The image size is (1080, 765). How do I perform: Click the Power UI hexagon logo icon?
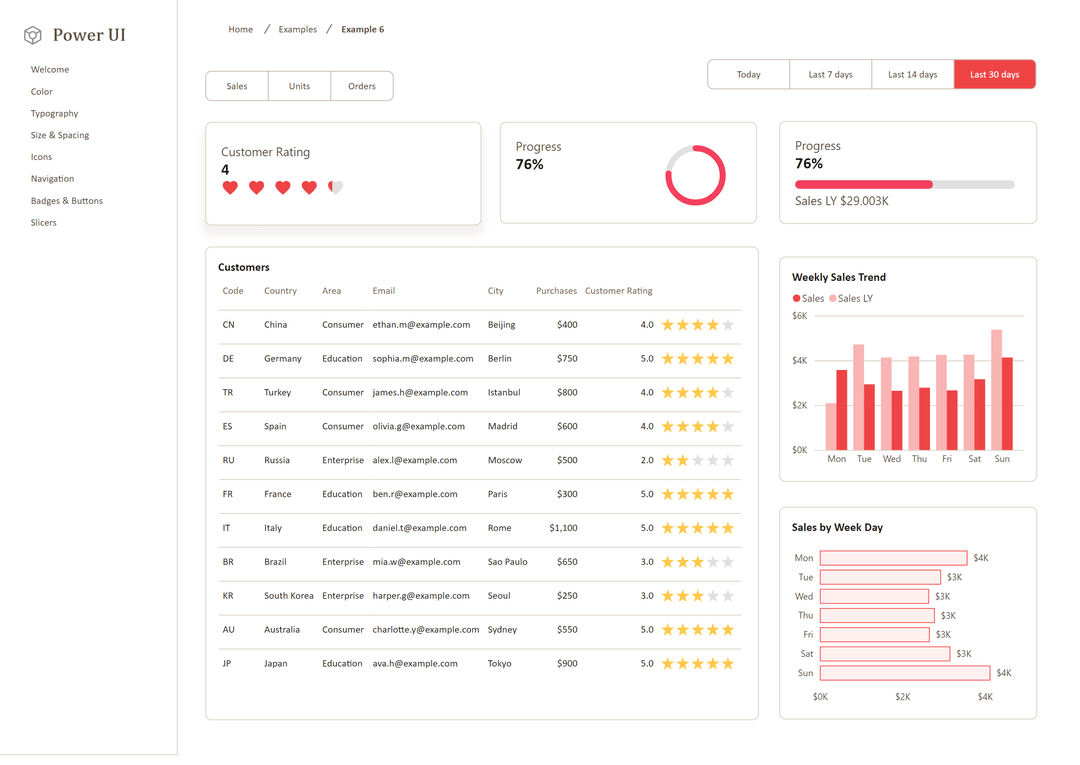pyautogui.click(x=32, y=34)
